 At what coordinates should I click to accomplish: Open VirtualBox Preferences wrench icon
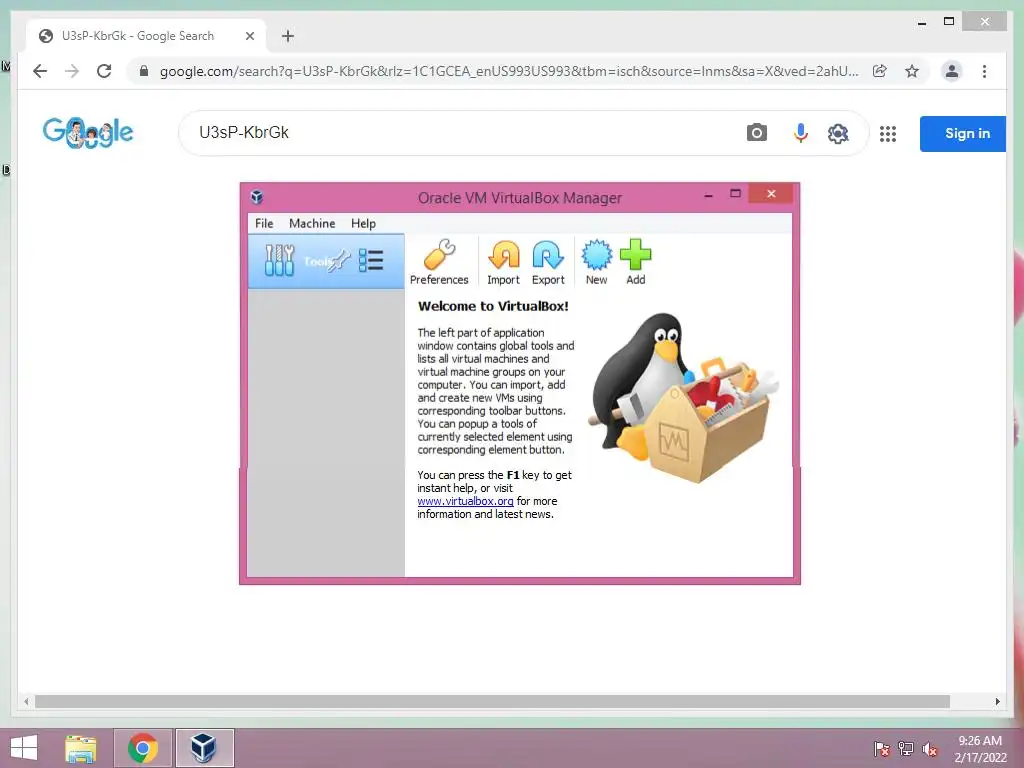click(439, 255)
